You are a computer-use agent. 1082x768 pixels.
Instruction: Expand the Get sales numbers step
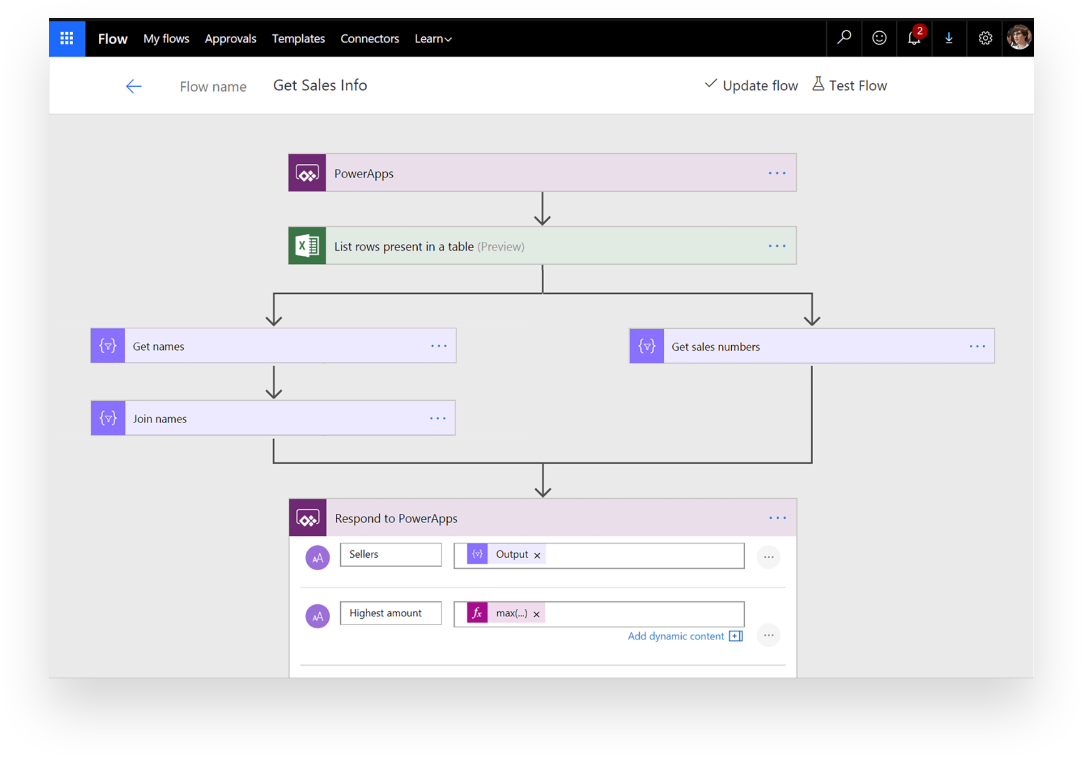pyautogui.click(x=812, y=346)
